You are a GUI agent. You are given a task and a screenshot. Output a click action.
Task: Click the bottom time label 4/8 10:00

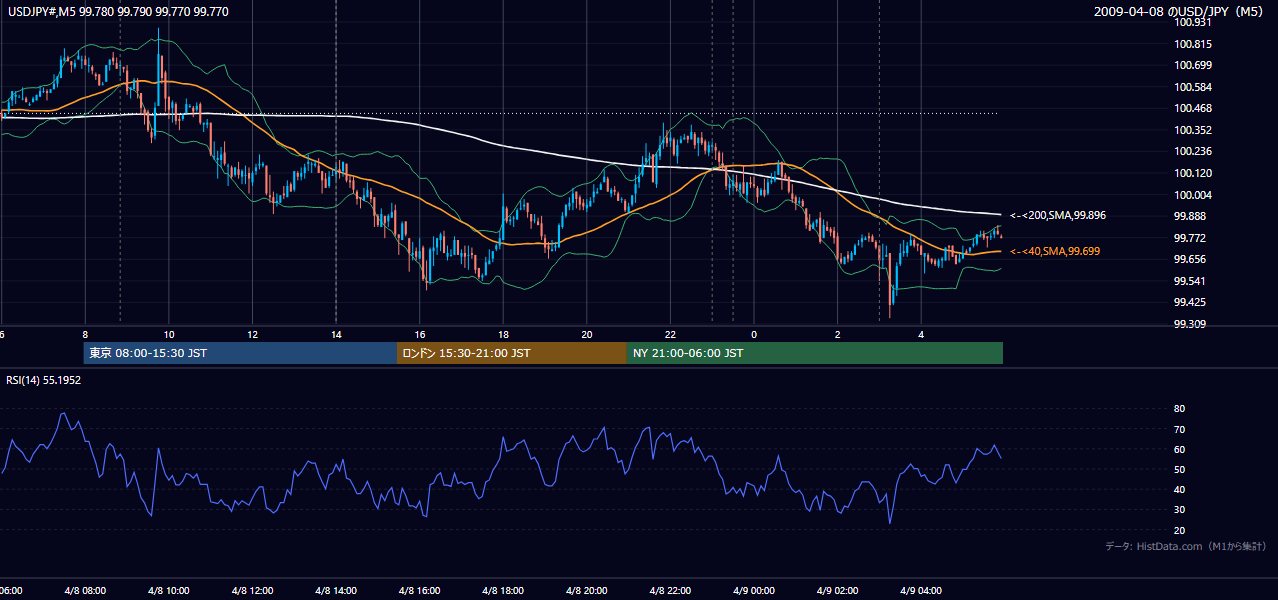[169, 591]
